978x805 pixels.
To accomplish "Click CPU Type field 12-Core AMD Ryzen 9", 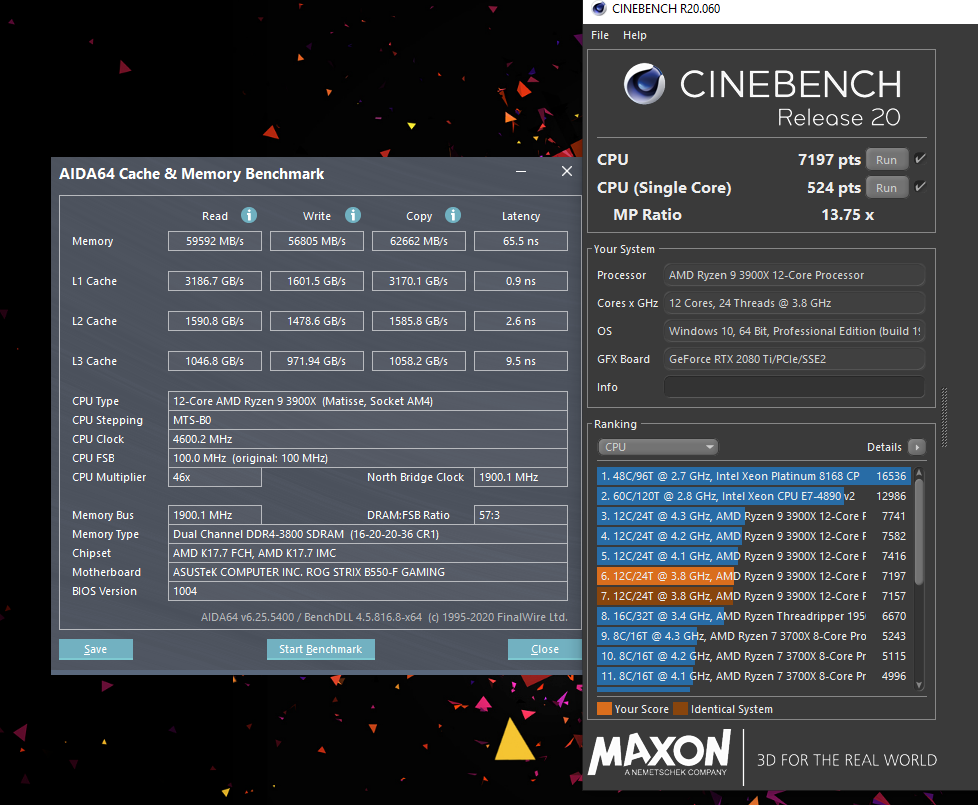I will 367,401.
